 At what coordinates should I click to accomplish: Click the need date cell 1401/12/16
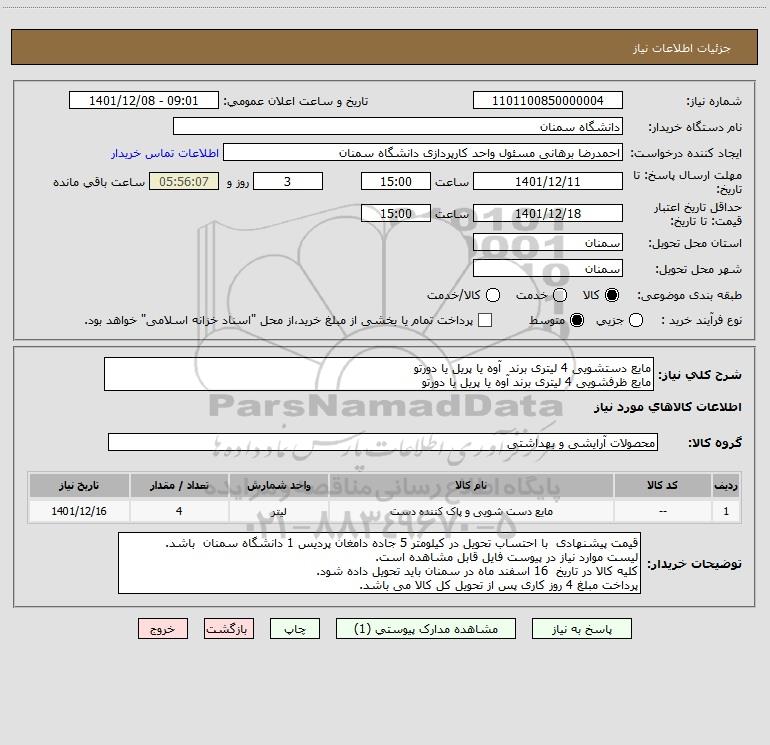pos(79,511)
